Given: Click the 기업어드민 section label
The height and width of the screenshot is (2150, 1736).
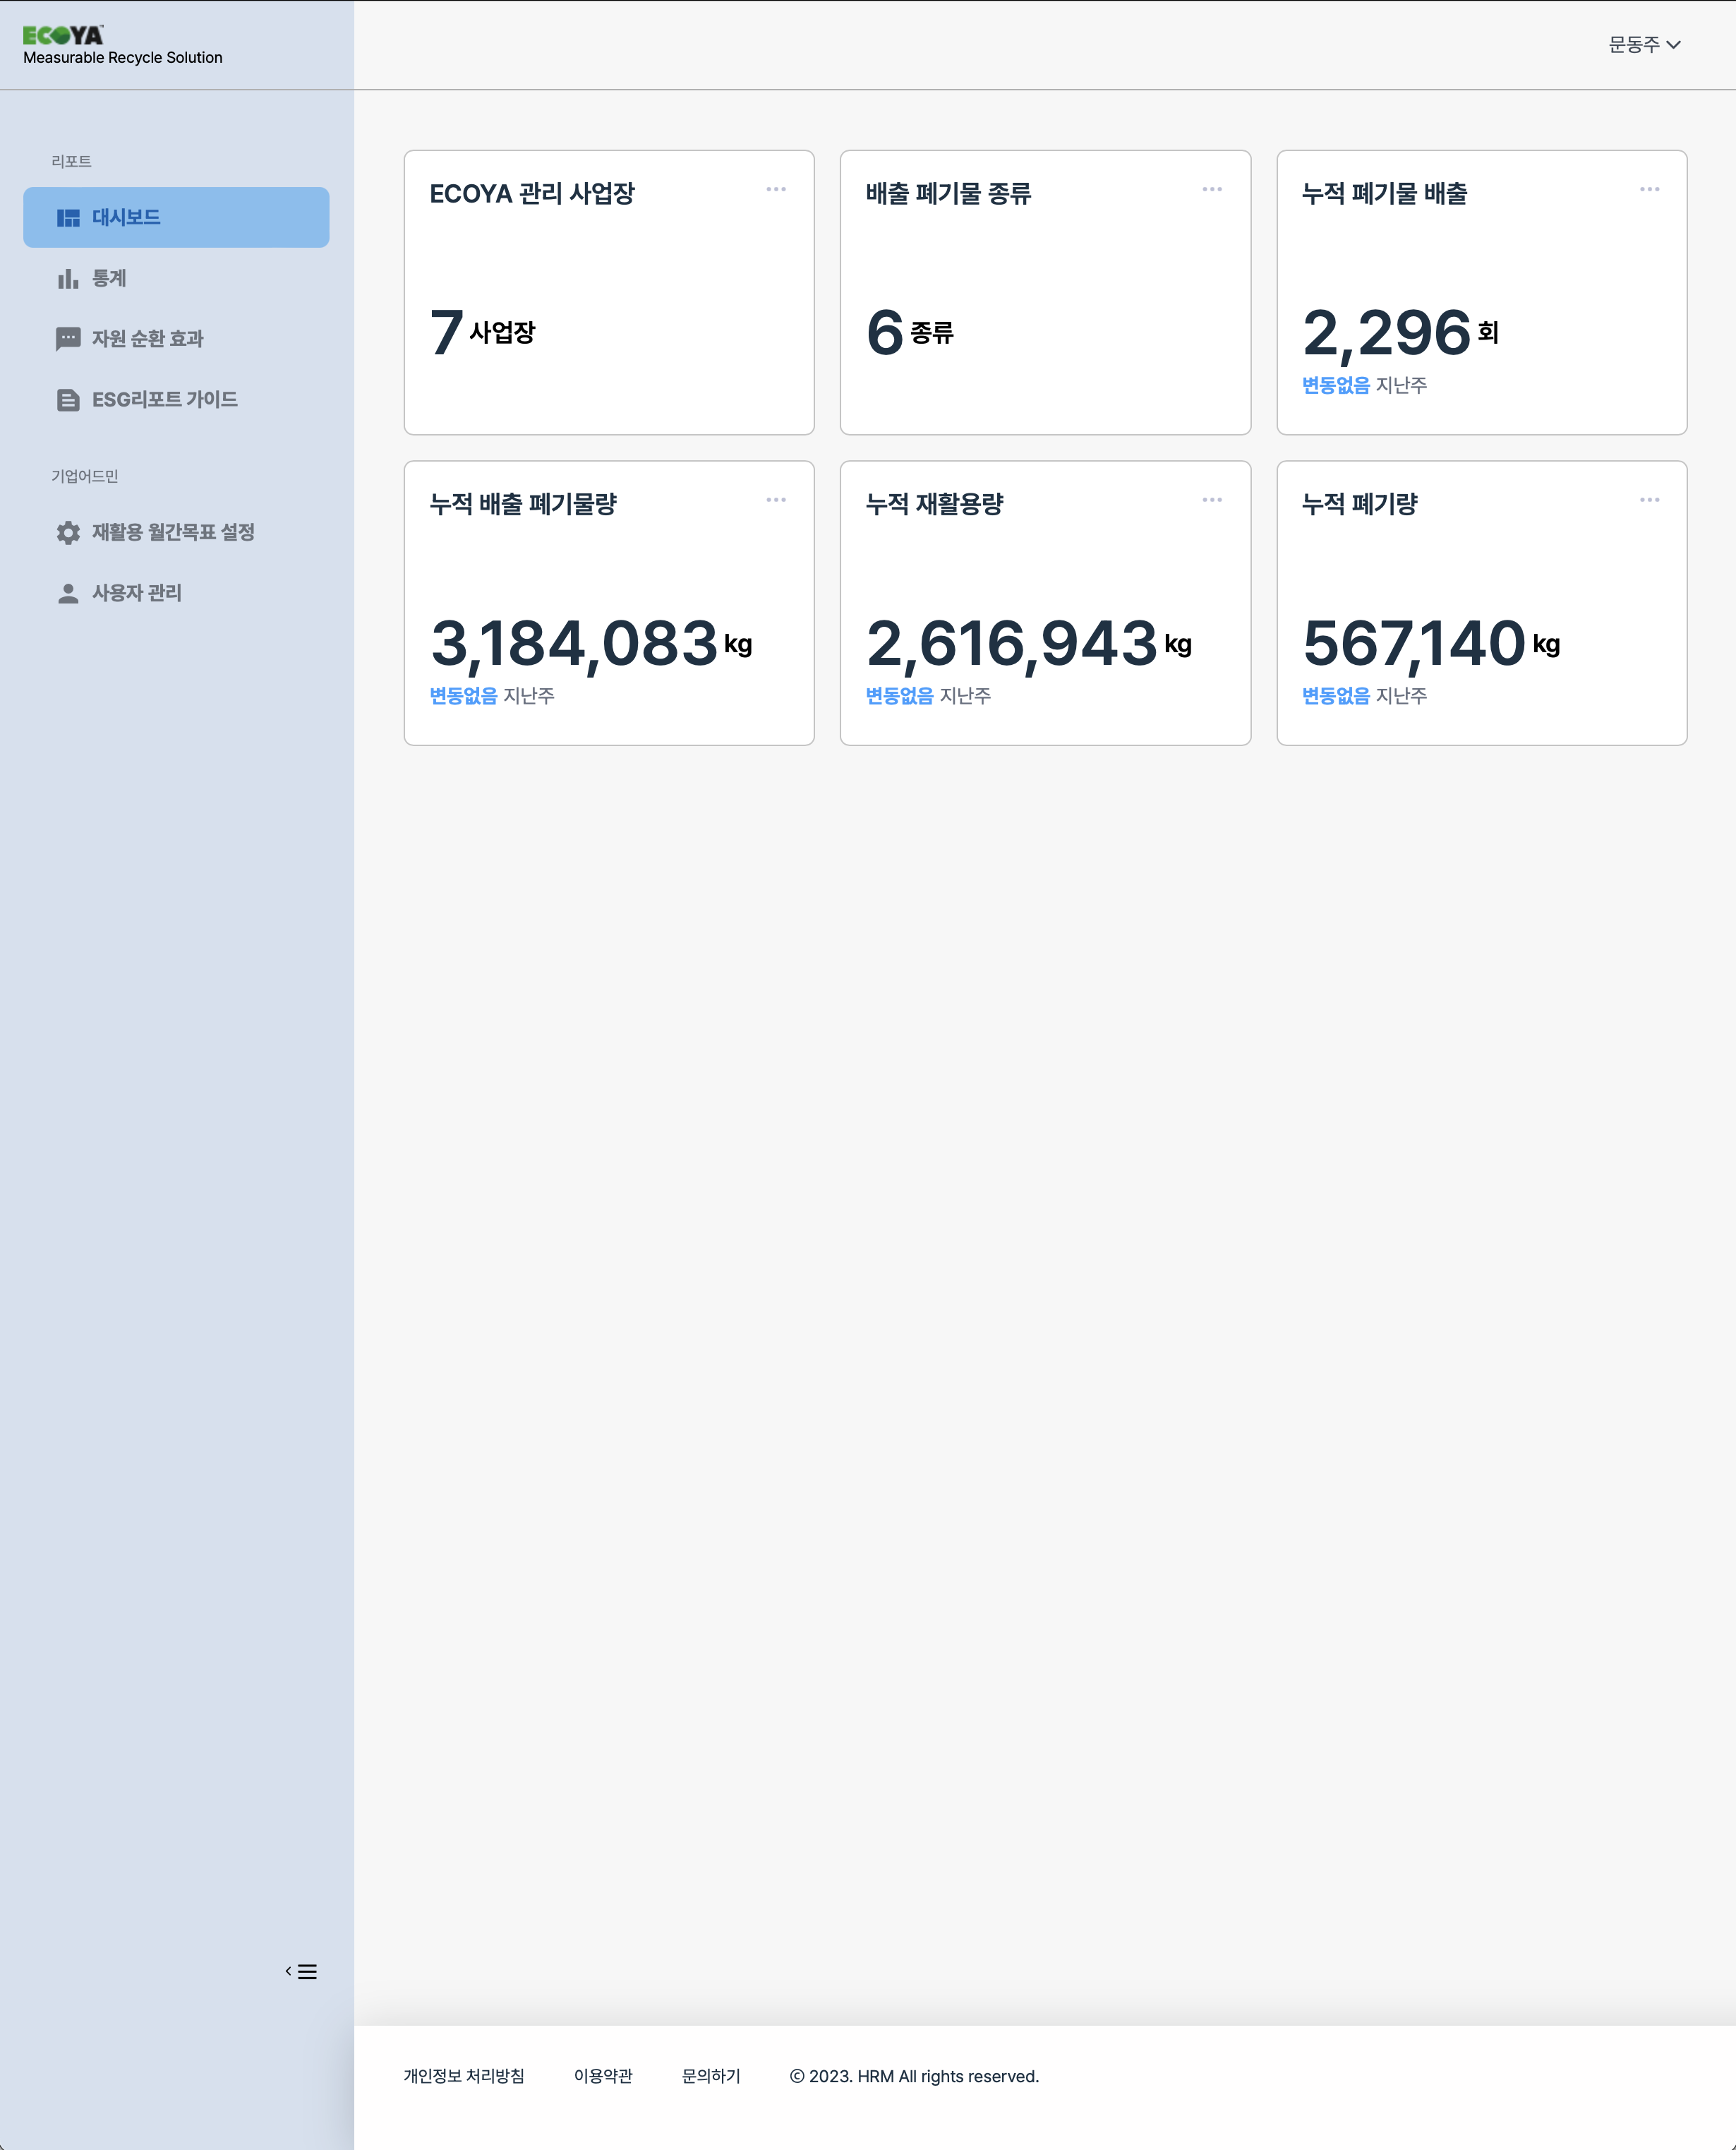Looking at the screenshot, I should coord(85,477).
